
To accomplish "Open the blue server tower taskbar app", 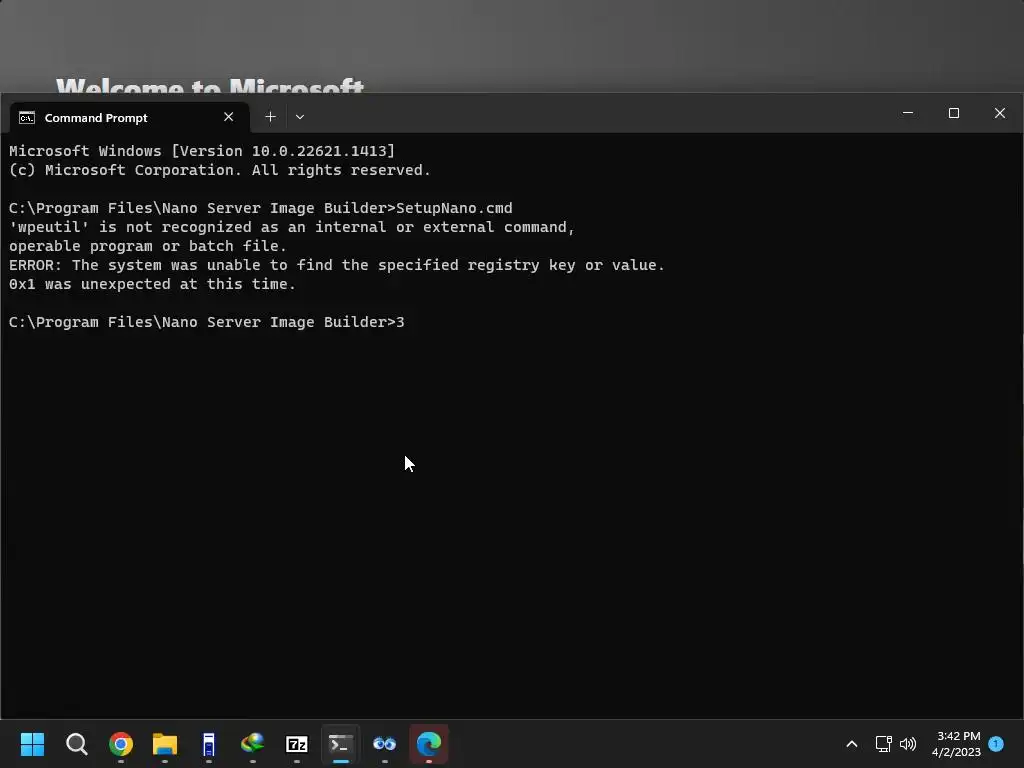I will coord(208,744).
